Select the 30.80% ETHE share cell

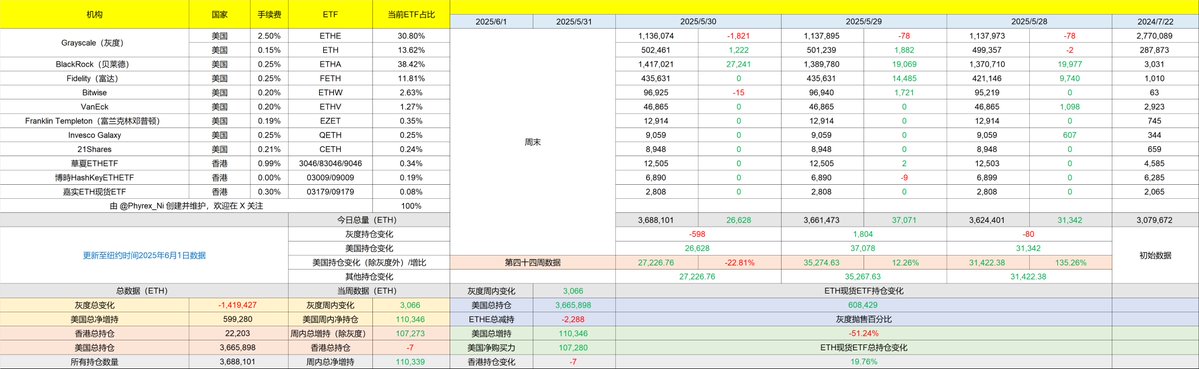pos(411,36)
